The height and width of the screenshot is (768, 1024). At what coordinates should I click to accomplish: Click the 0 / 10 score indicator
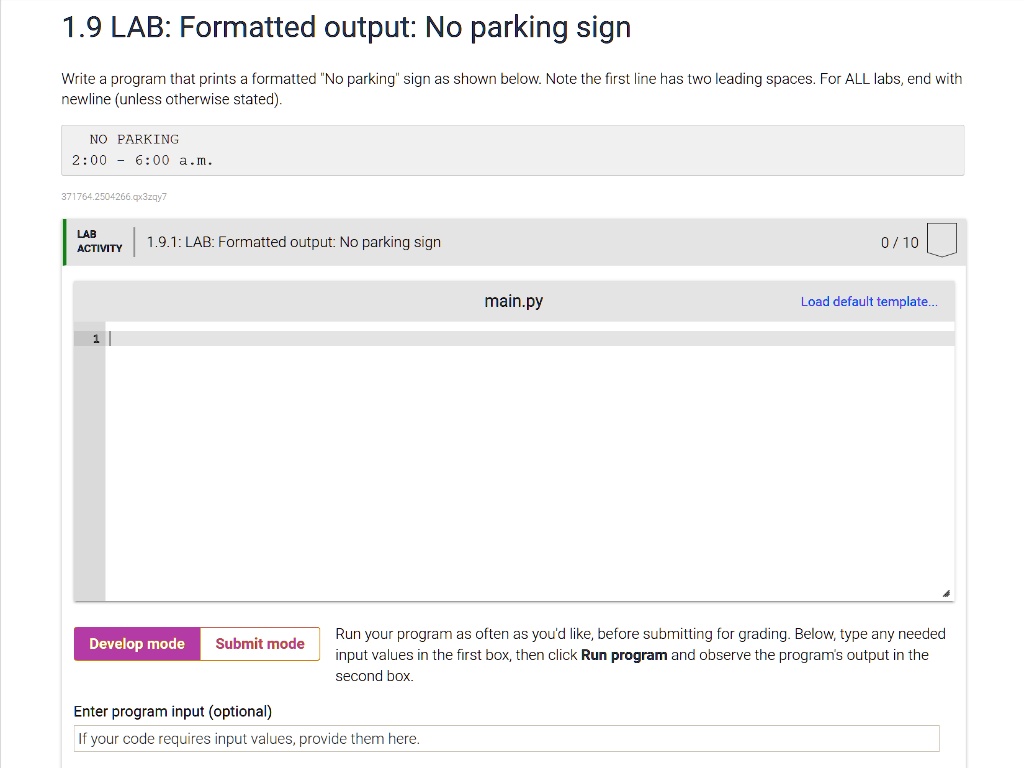point(899,242)
